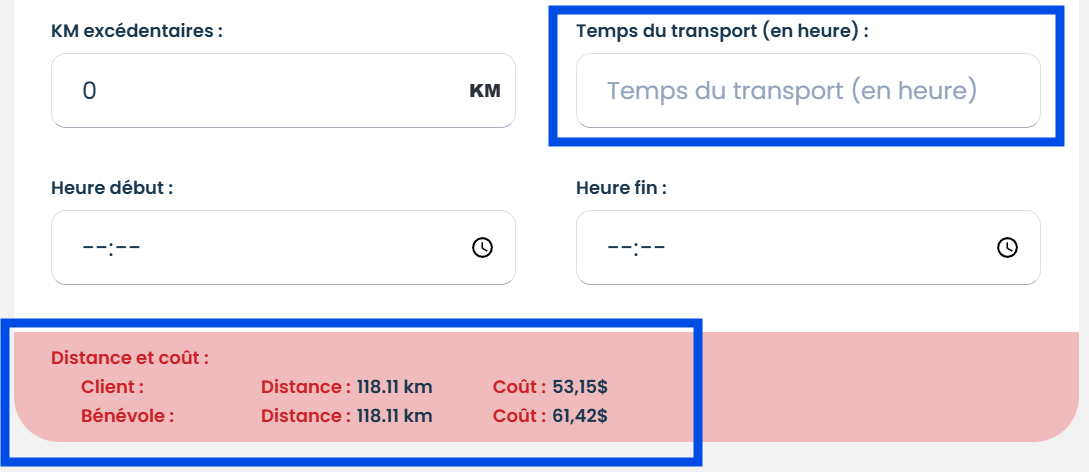Click the "Bénévole :" row label
Image resolution: width=1089 pixels, height=472 pixels.
coord(127,415)
